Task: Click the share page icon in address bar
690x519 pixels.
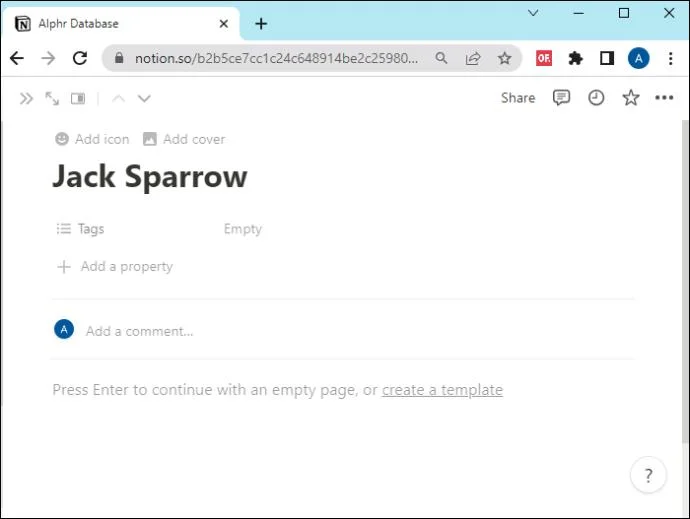Action: (x=473, y=58)
